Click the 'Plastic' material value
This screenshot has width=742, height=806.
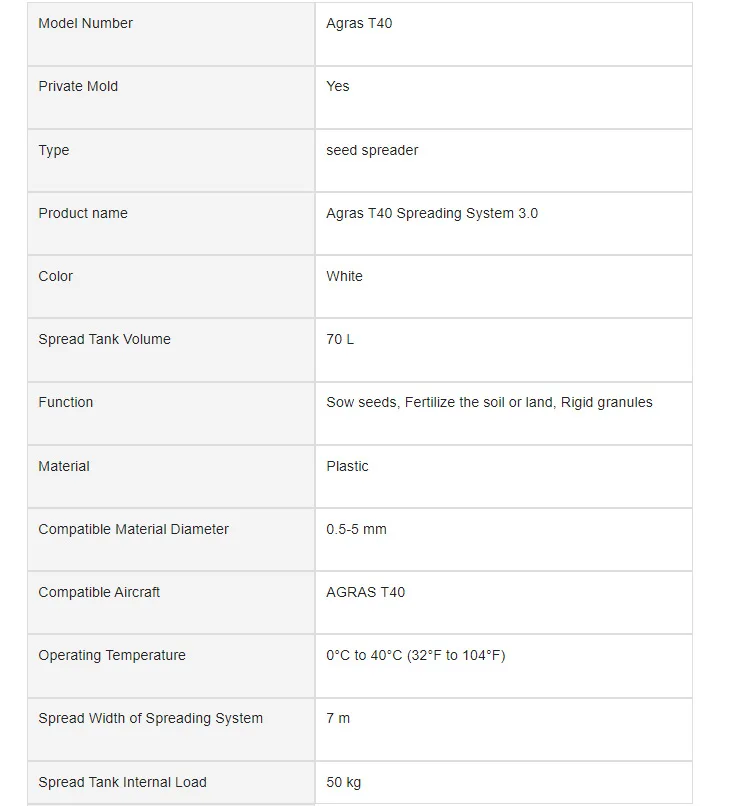click(347, 466)
